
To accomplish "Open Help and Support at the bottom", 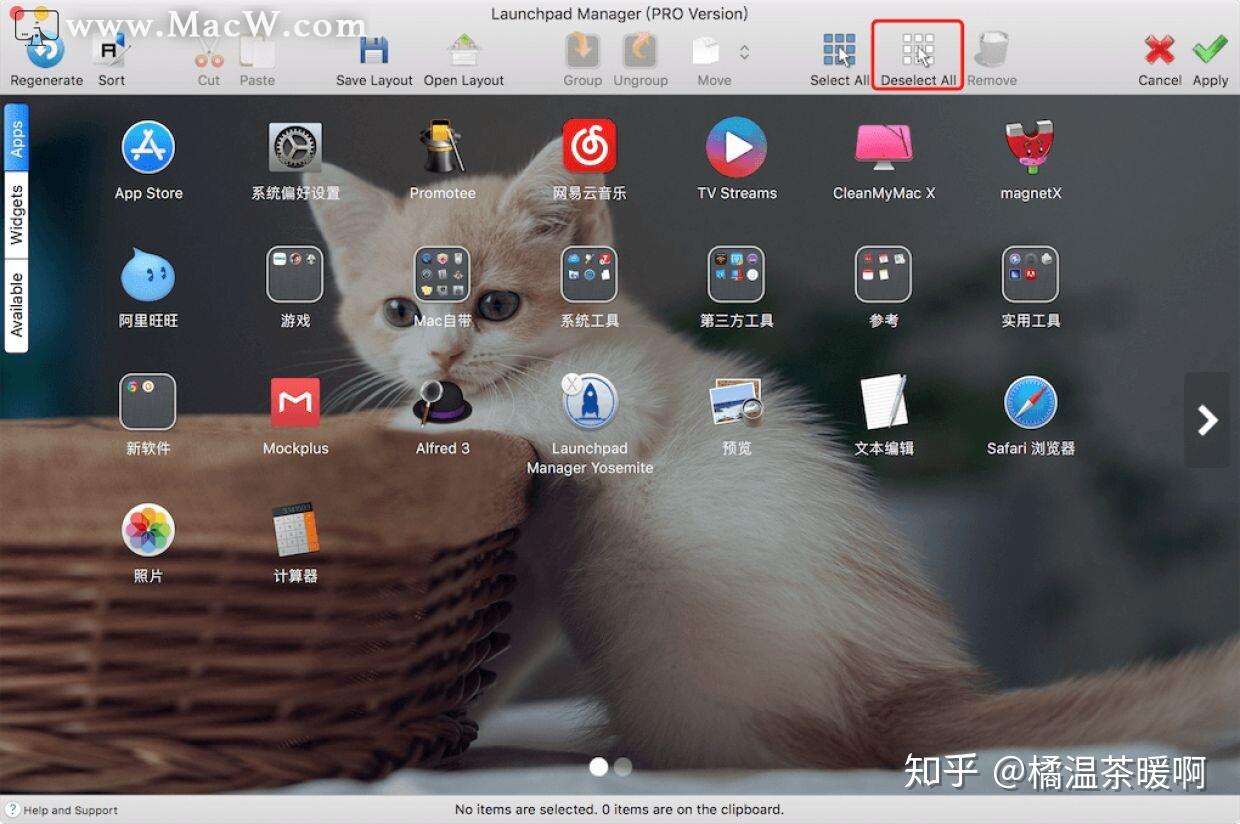I will tap(60, 810).
